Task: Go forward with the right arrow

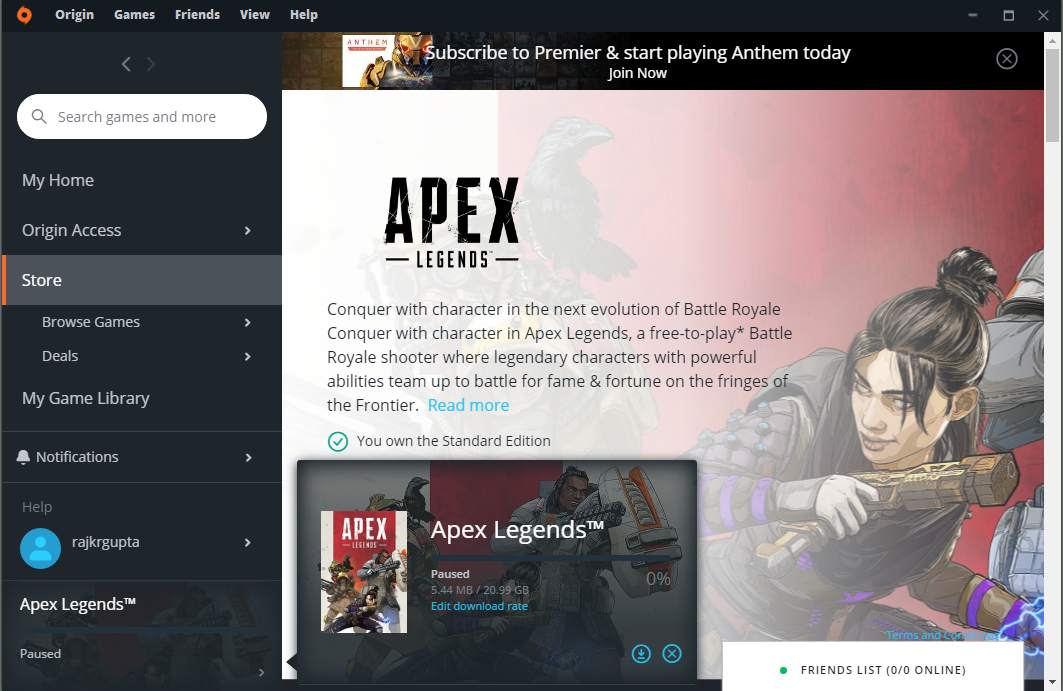Action: pos(151,64)
